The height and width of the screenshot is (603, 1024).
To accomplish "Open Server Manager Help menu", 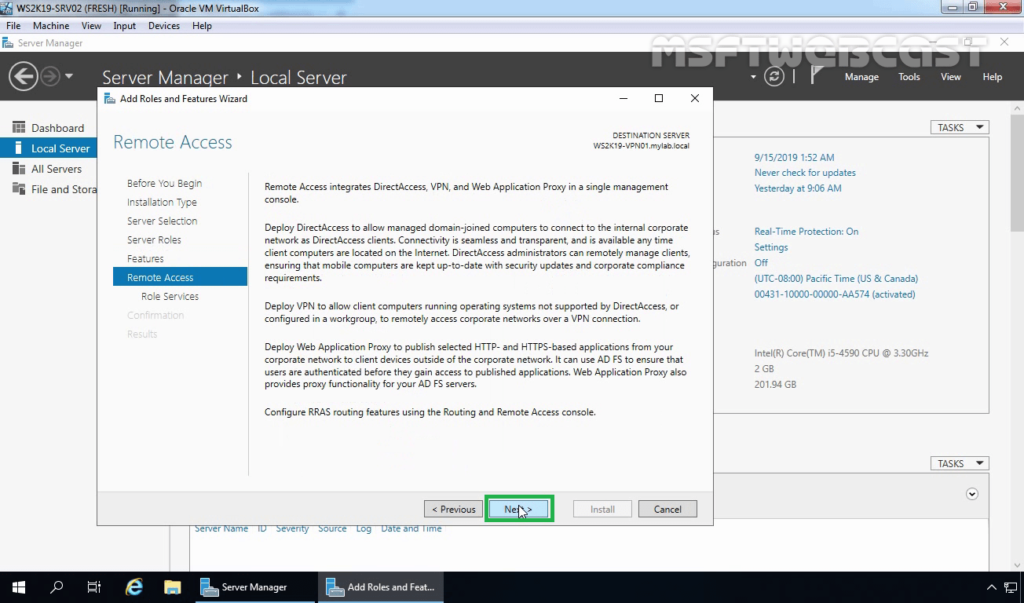I will [x=992, y=76].
